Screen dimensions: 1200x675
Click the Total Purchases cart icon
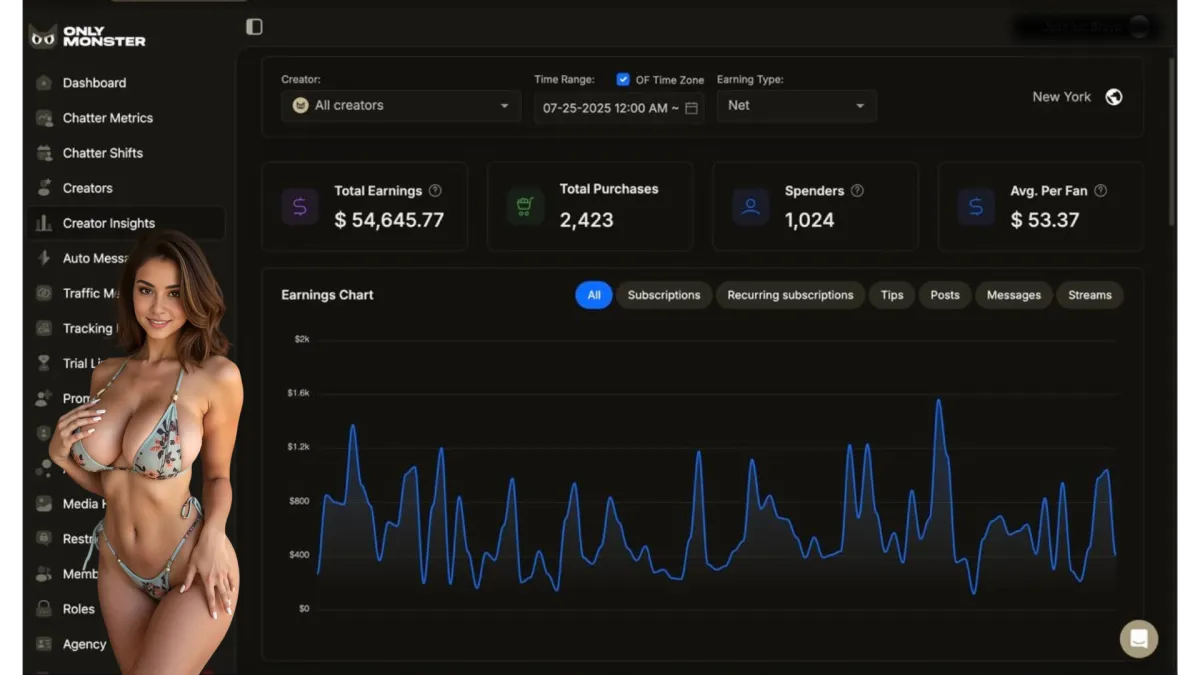[524, 207]
